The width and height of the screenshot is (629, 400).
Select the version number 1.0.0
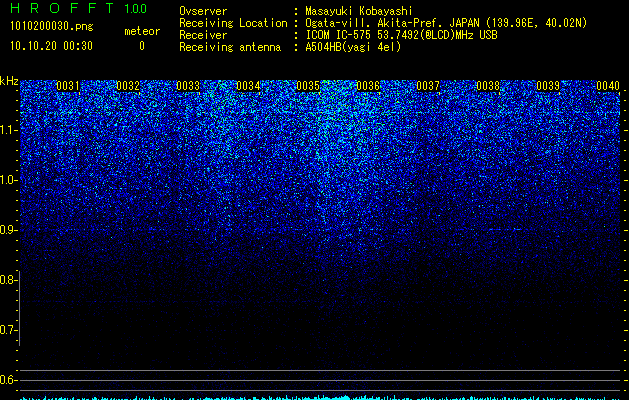(x=136, y=8)
